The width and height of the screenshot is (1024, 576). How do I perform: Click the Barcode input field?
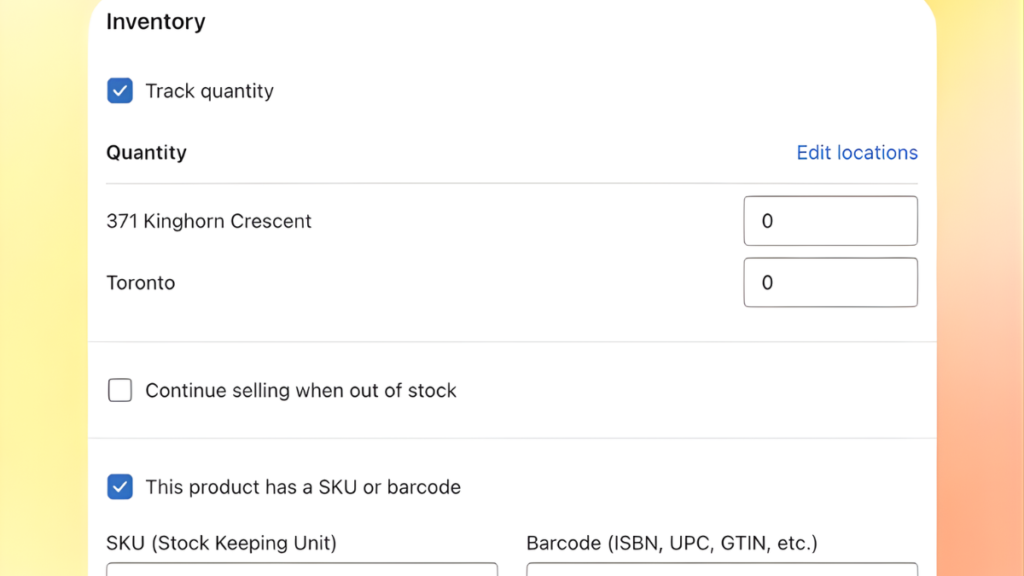[x=720, y=572]
